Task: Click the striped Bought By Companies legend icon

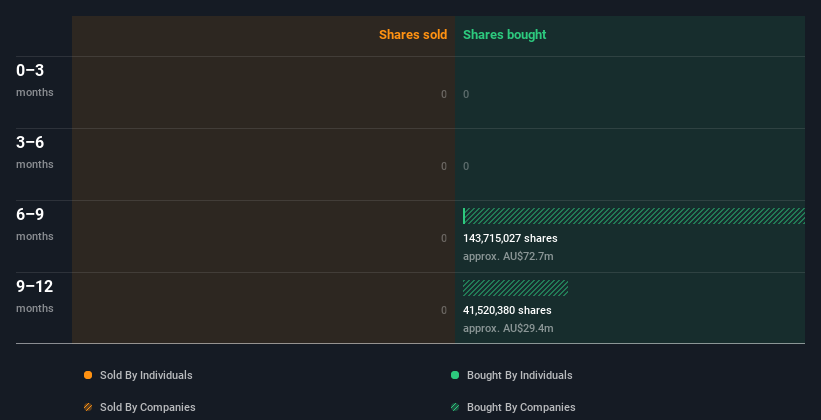Action: coord(455,407)
